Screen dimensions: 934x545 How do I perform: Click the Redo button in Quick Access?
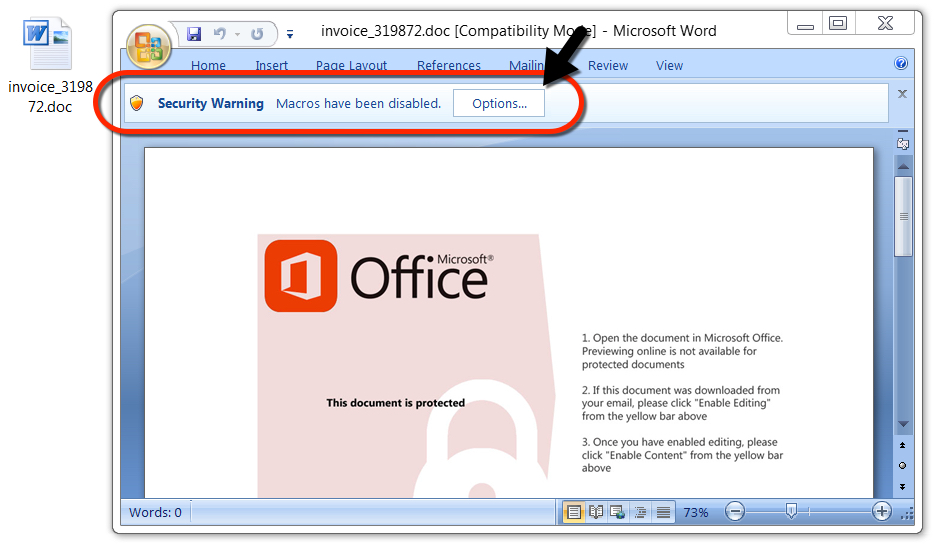(x=257, y=34)
